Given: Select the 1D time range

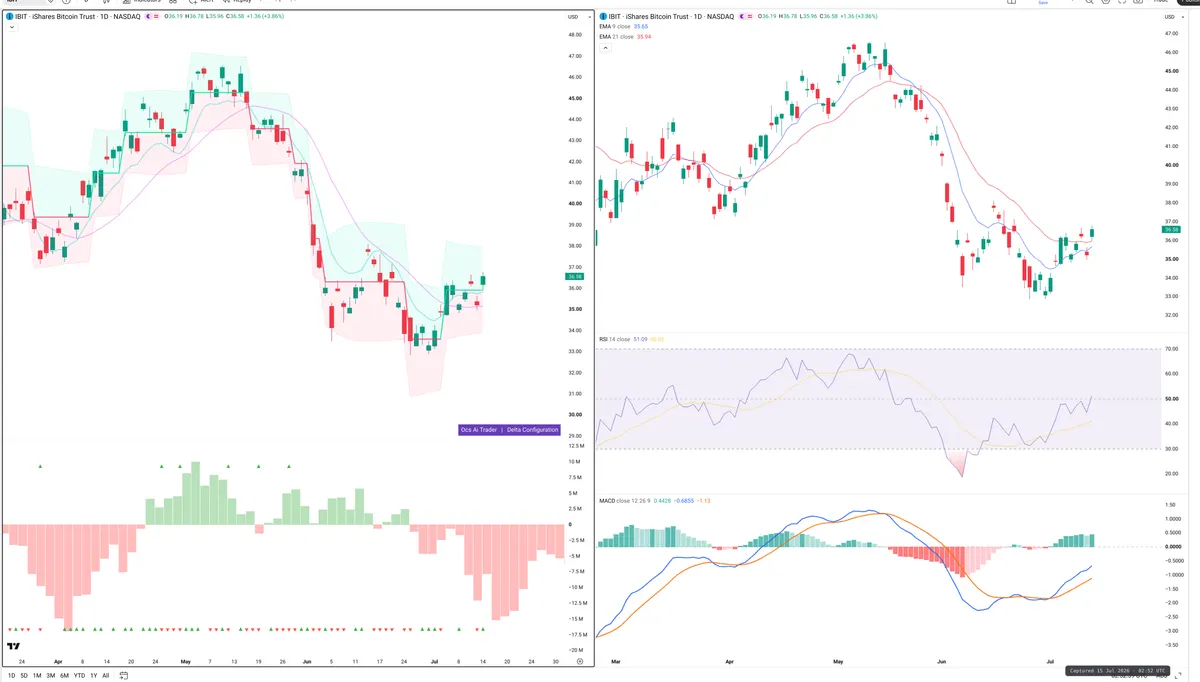Looking at the screenshot, I should click(11, 676).
